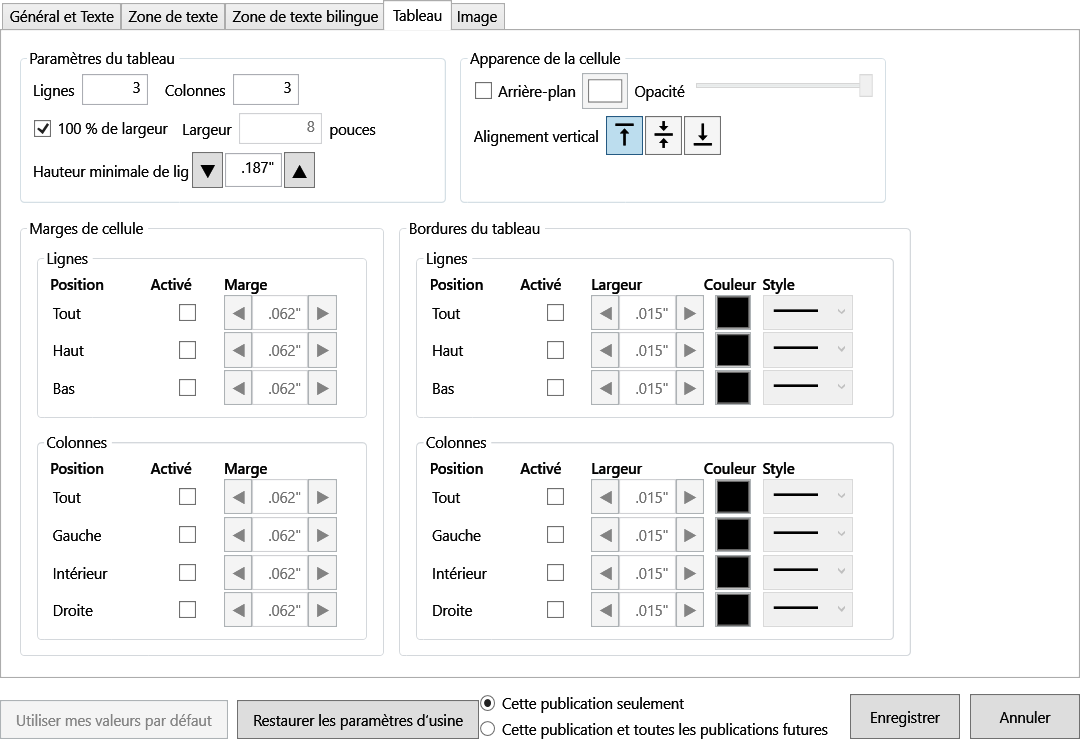Click Utiliser mes valeurs par défaut

pos(114,720)
